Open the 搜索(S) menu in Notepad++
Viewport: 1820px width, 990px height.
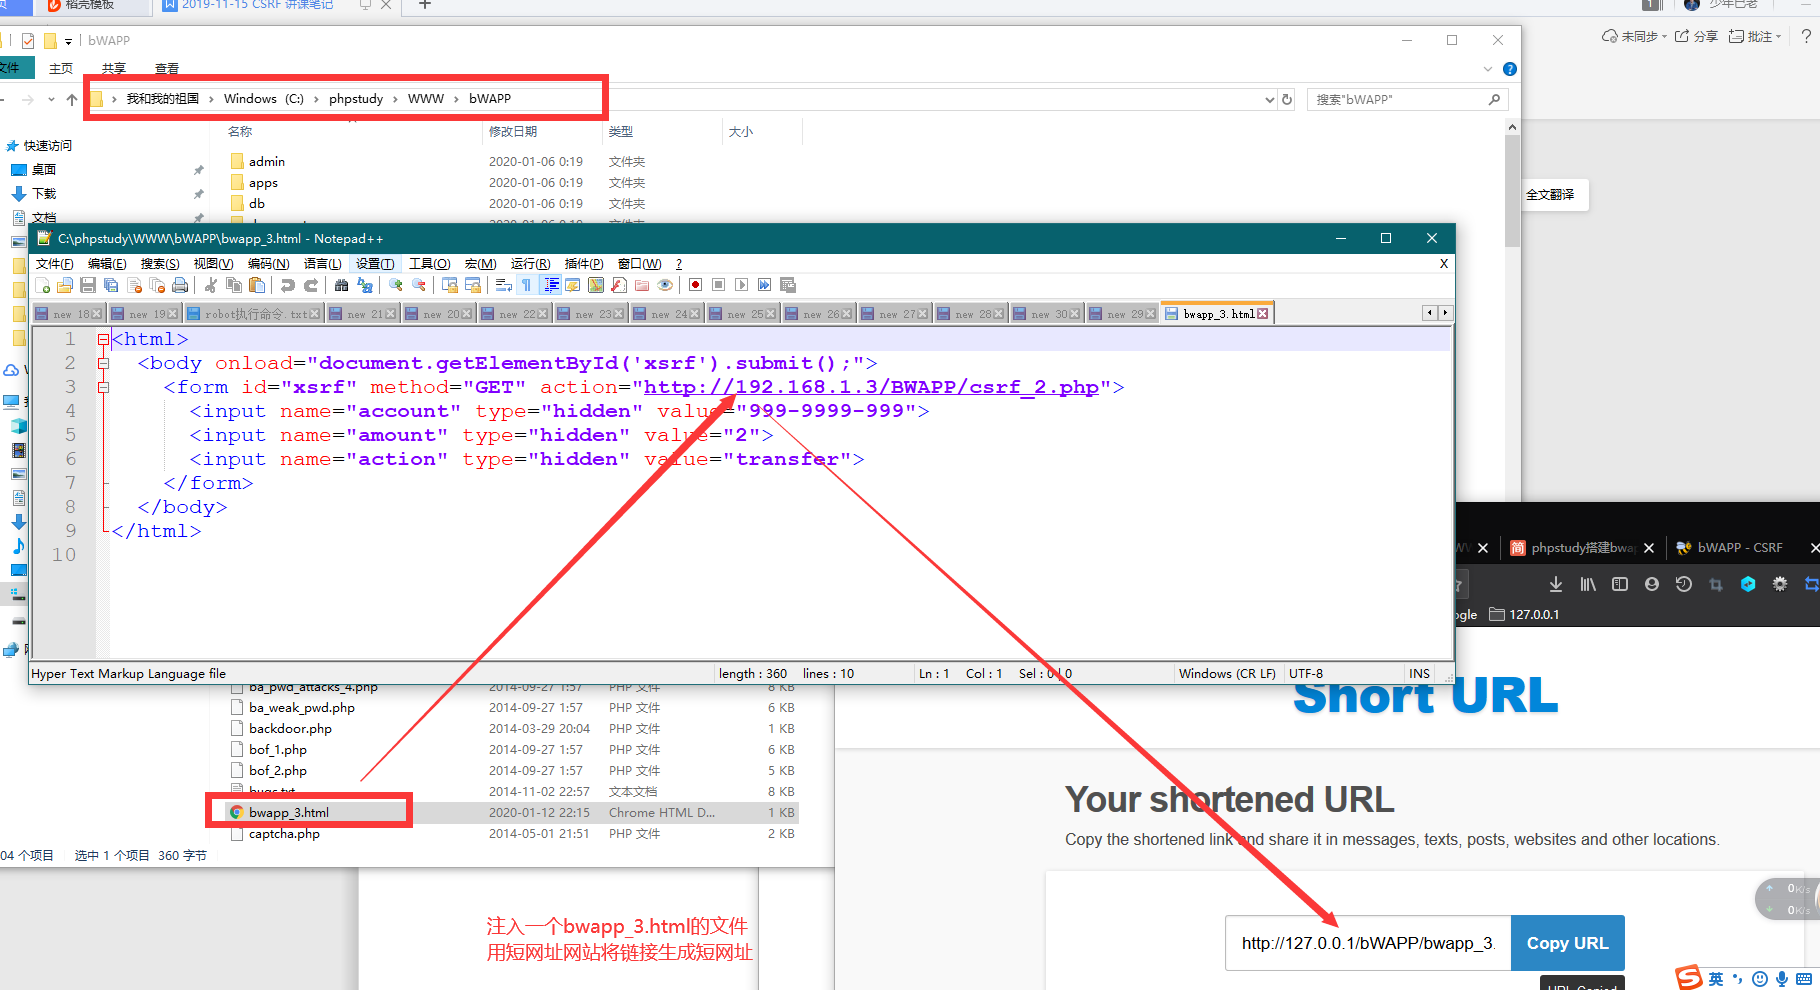[x=160, y=264]
